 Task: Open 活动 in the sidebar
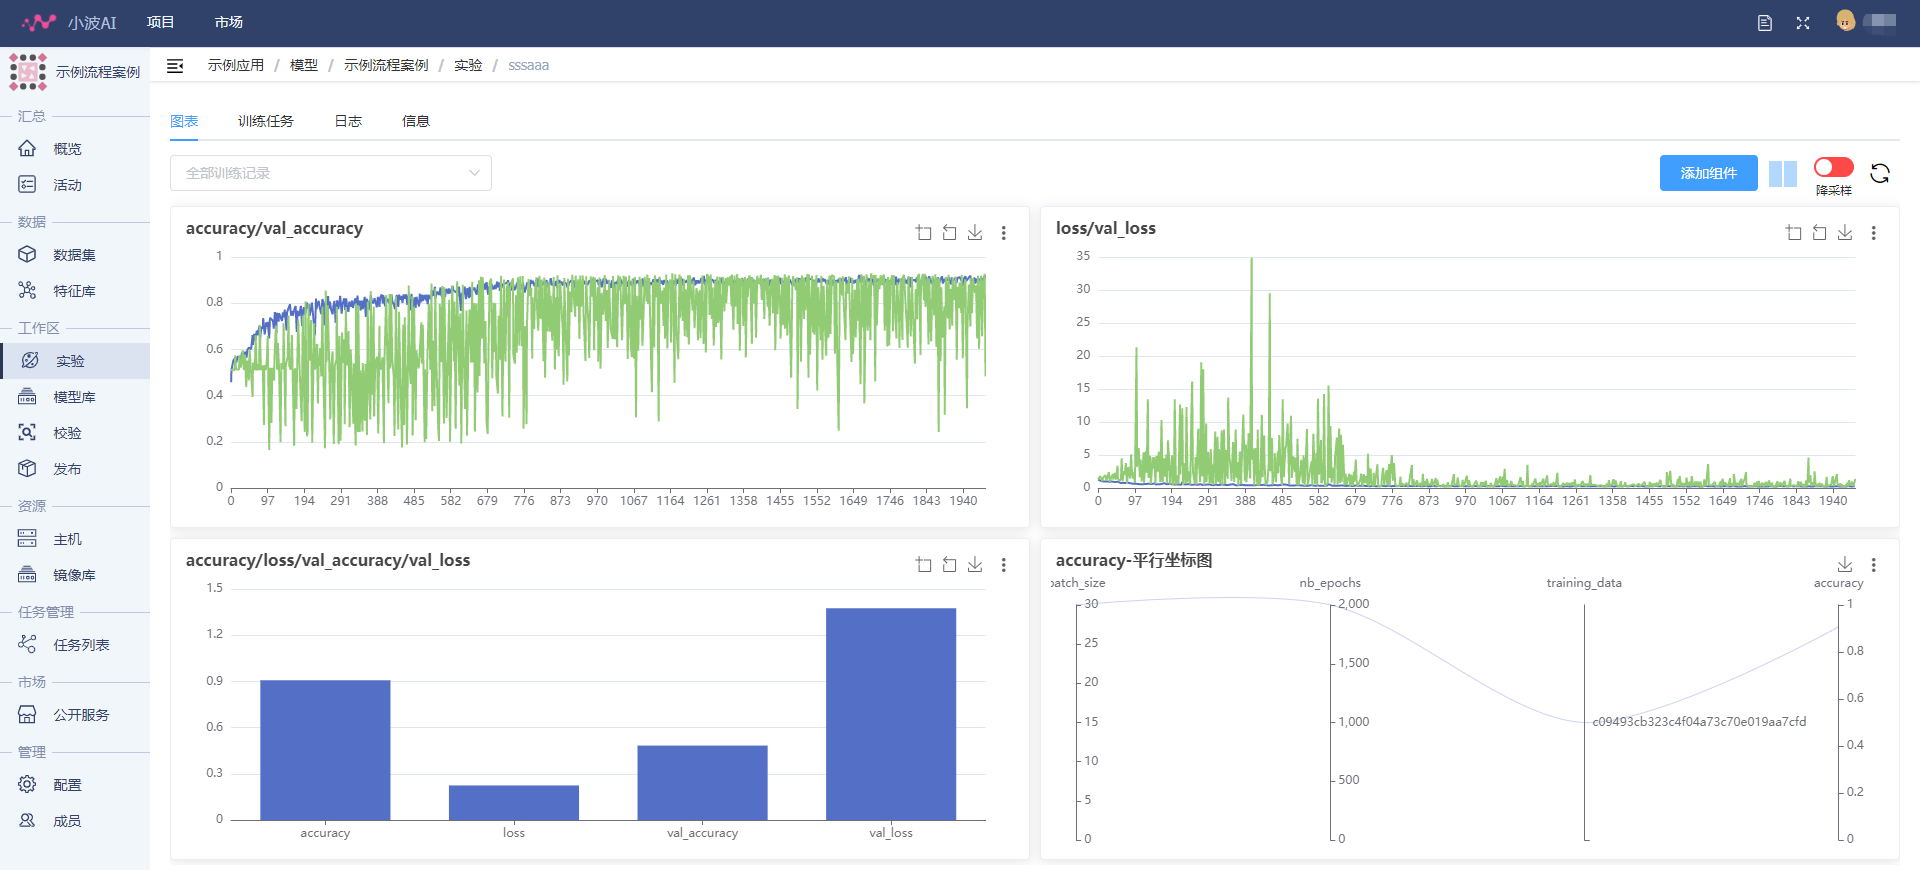pyautogui.click(x=75, y=185)
